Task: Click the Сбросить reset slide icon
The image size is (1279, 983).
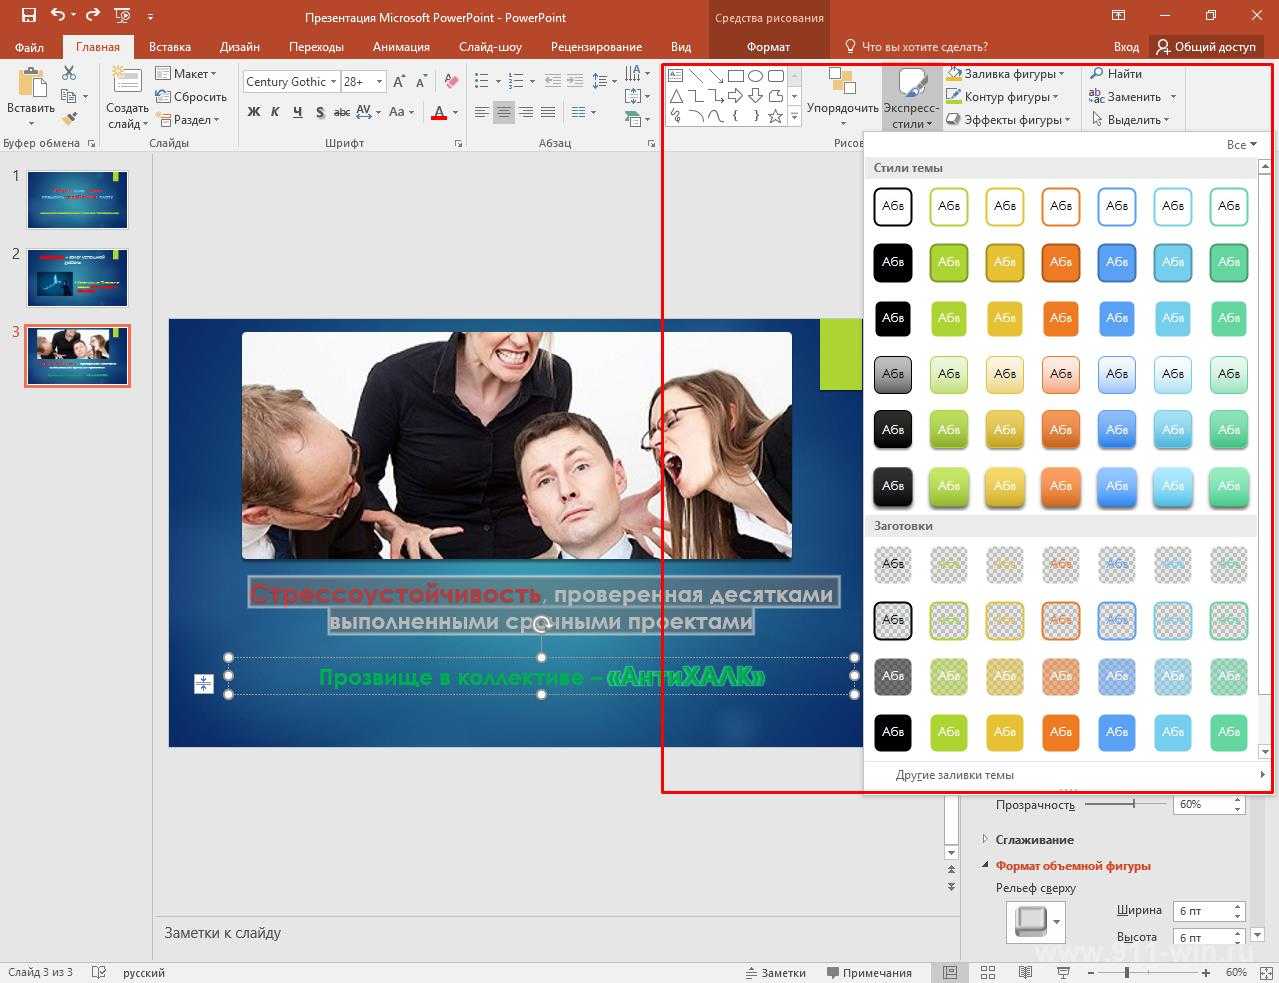Action: tap(191, 97)
